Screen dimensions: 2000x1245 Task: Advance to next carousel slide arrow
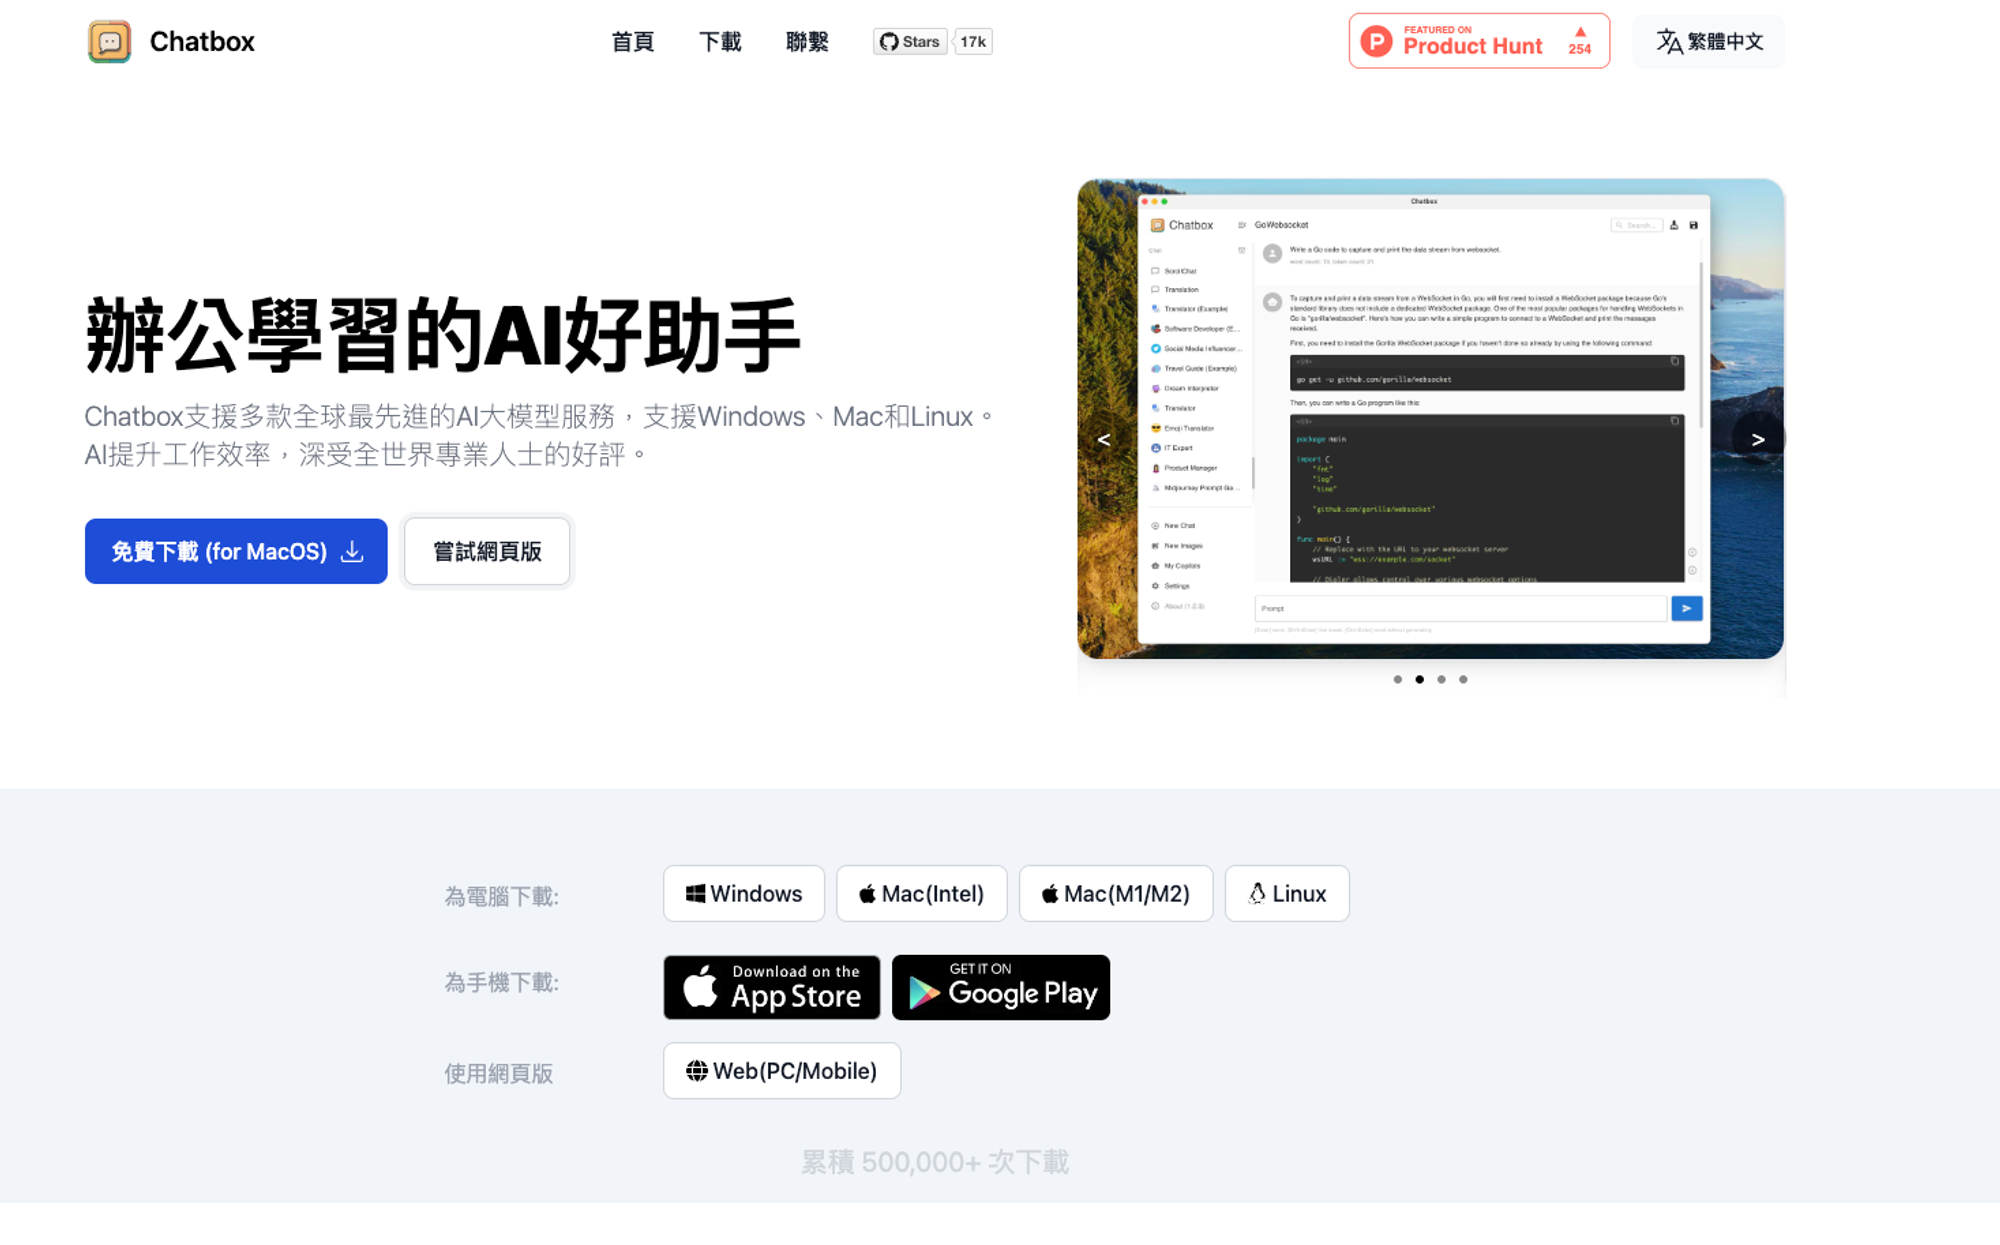[x=1758, y=439]
